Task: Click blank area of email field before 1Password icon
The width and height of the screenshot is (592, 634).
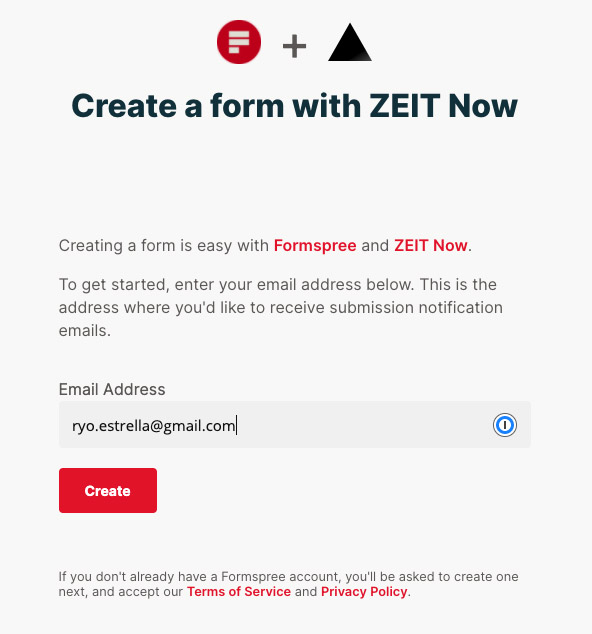Action: tap(364, 425)
